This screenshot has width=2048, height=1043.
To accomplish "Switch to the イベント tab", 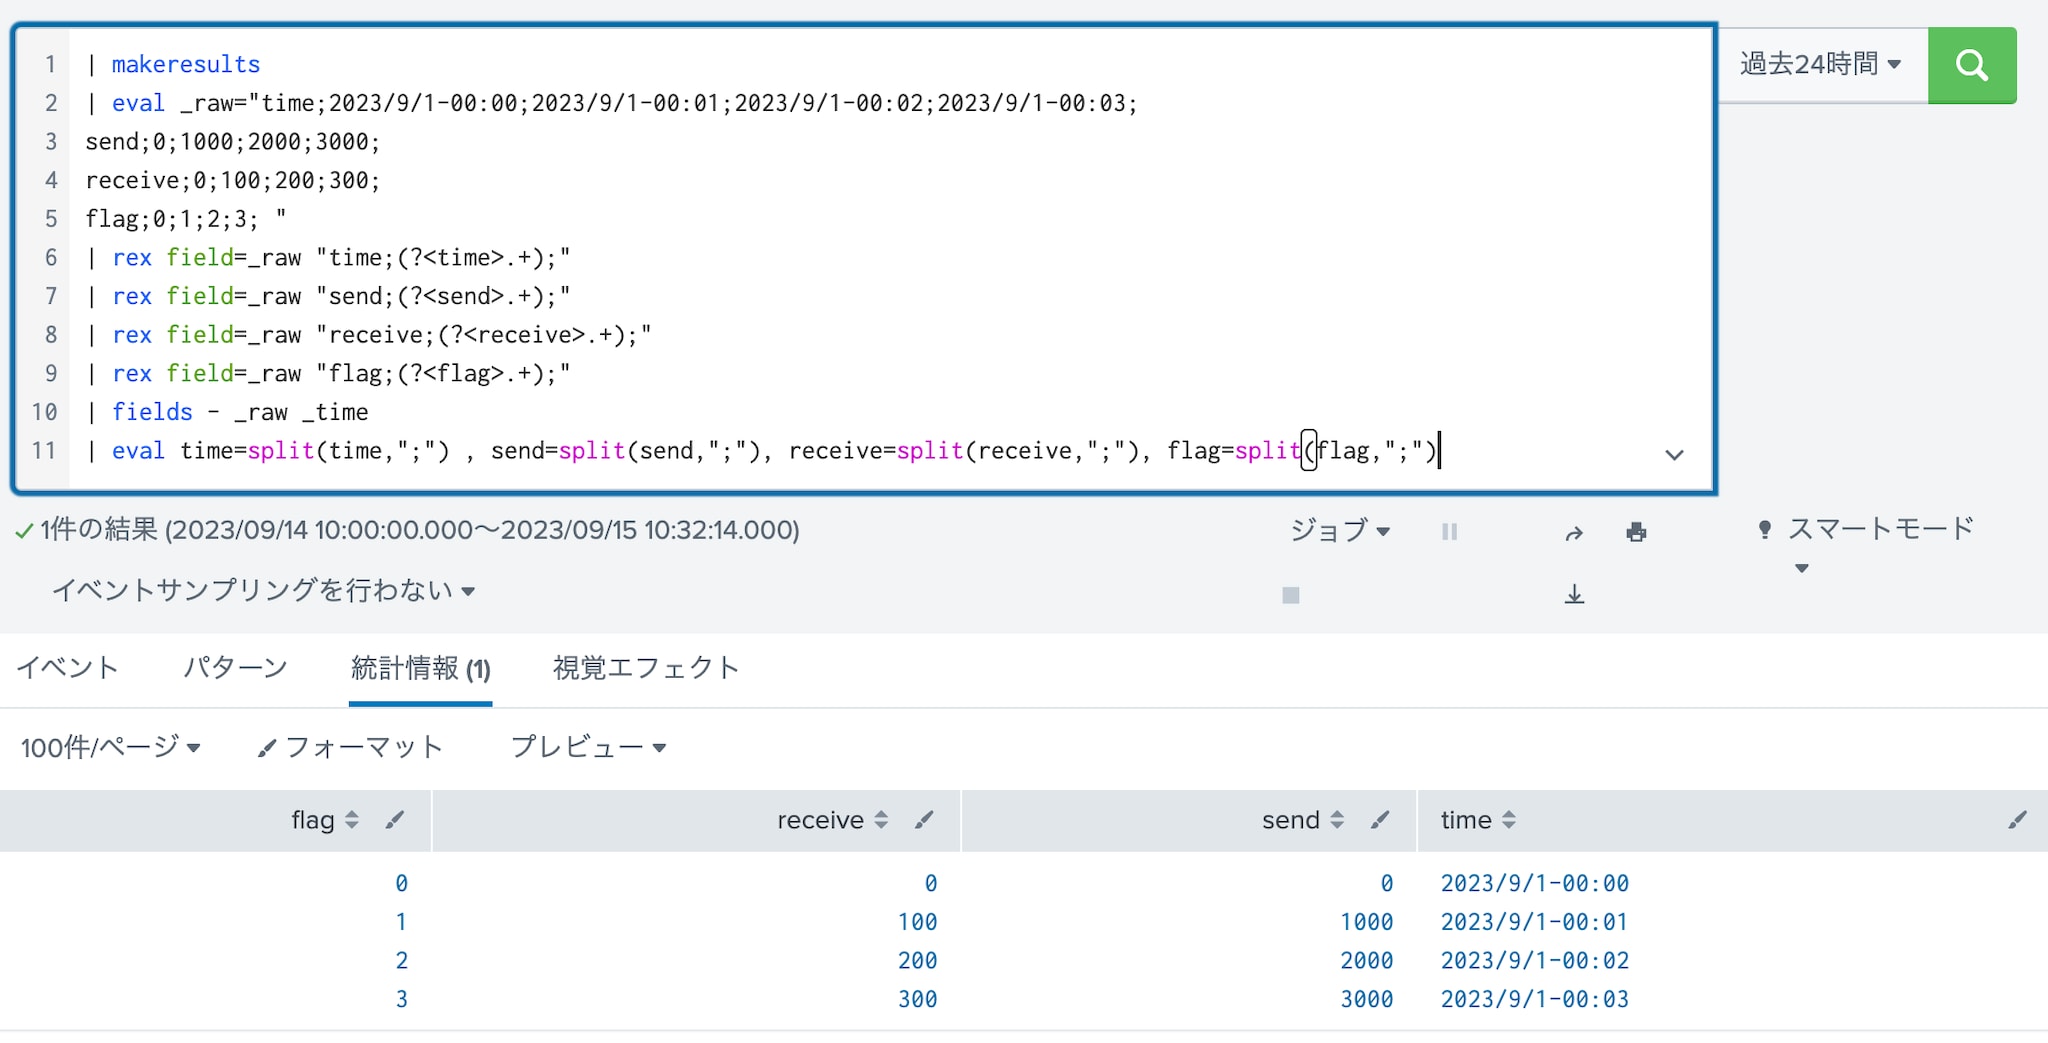I will point(68,668).
